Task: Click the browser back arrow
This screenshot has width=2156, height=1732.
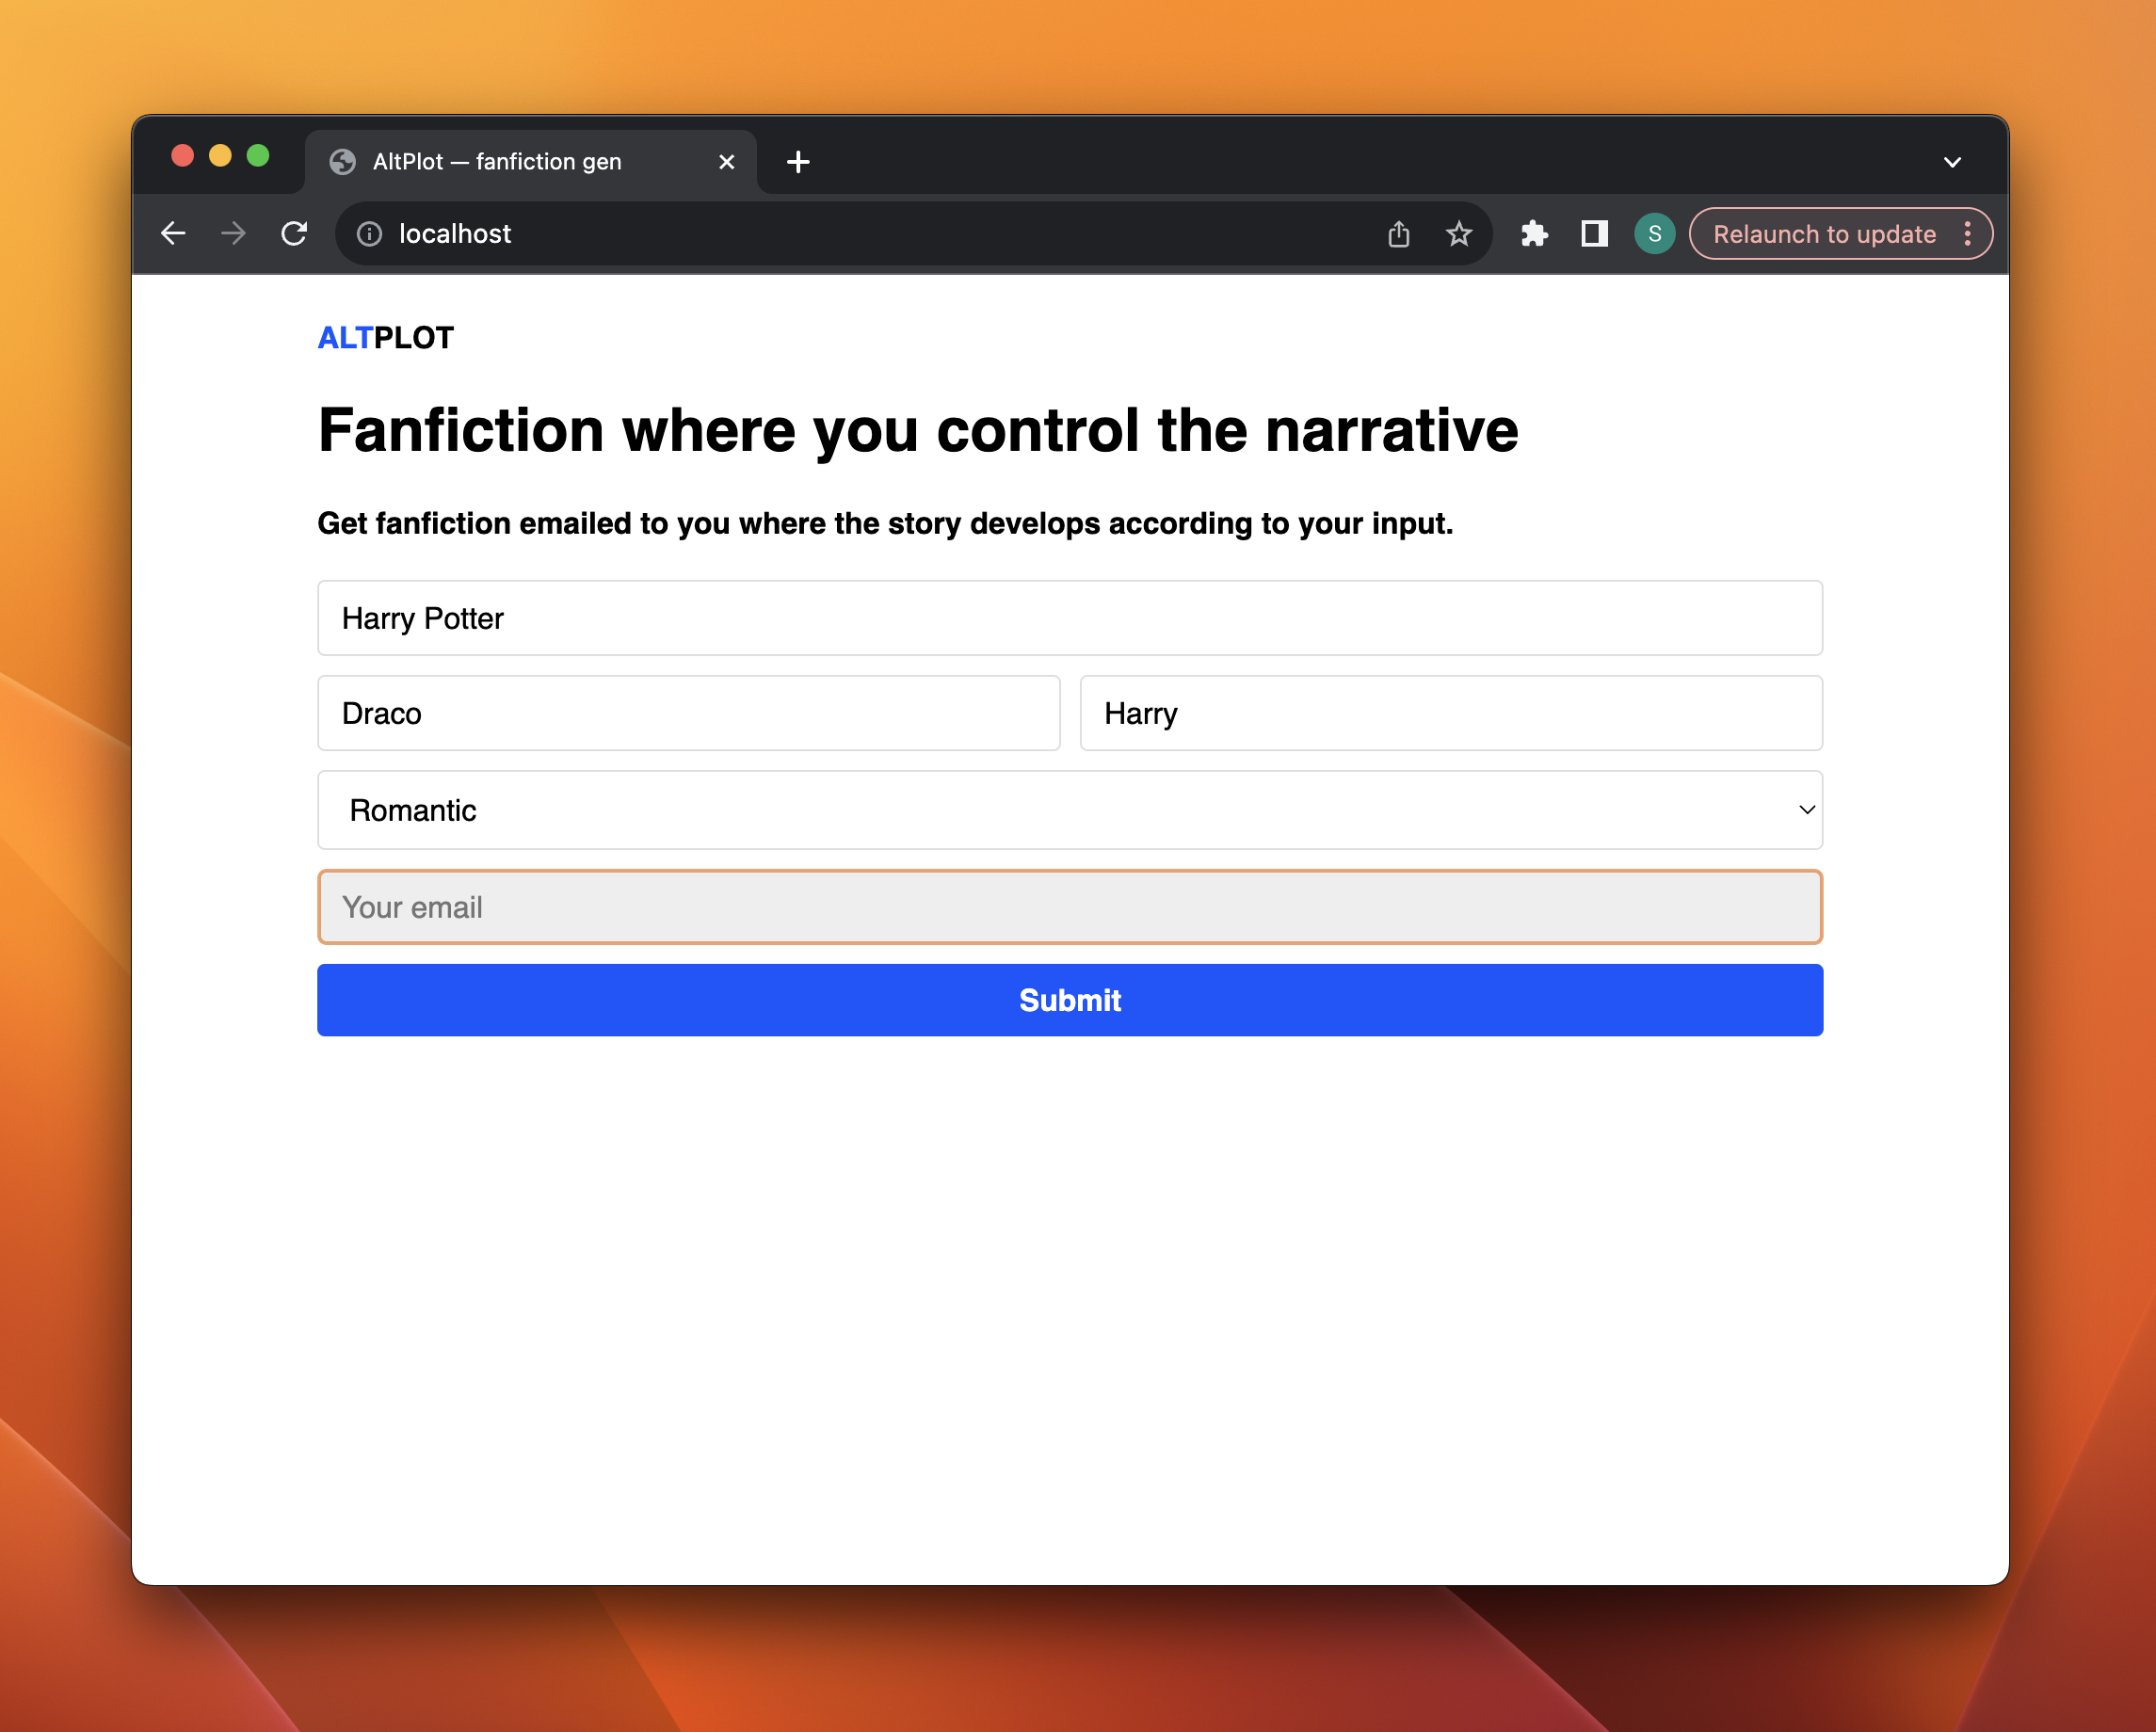Action: coord(173,234)
